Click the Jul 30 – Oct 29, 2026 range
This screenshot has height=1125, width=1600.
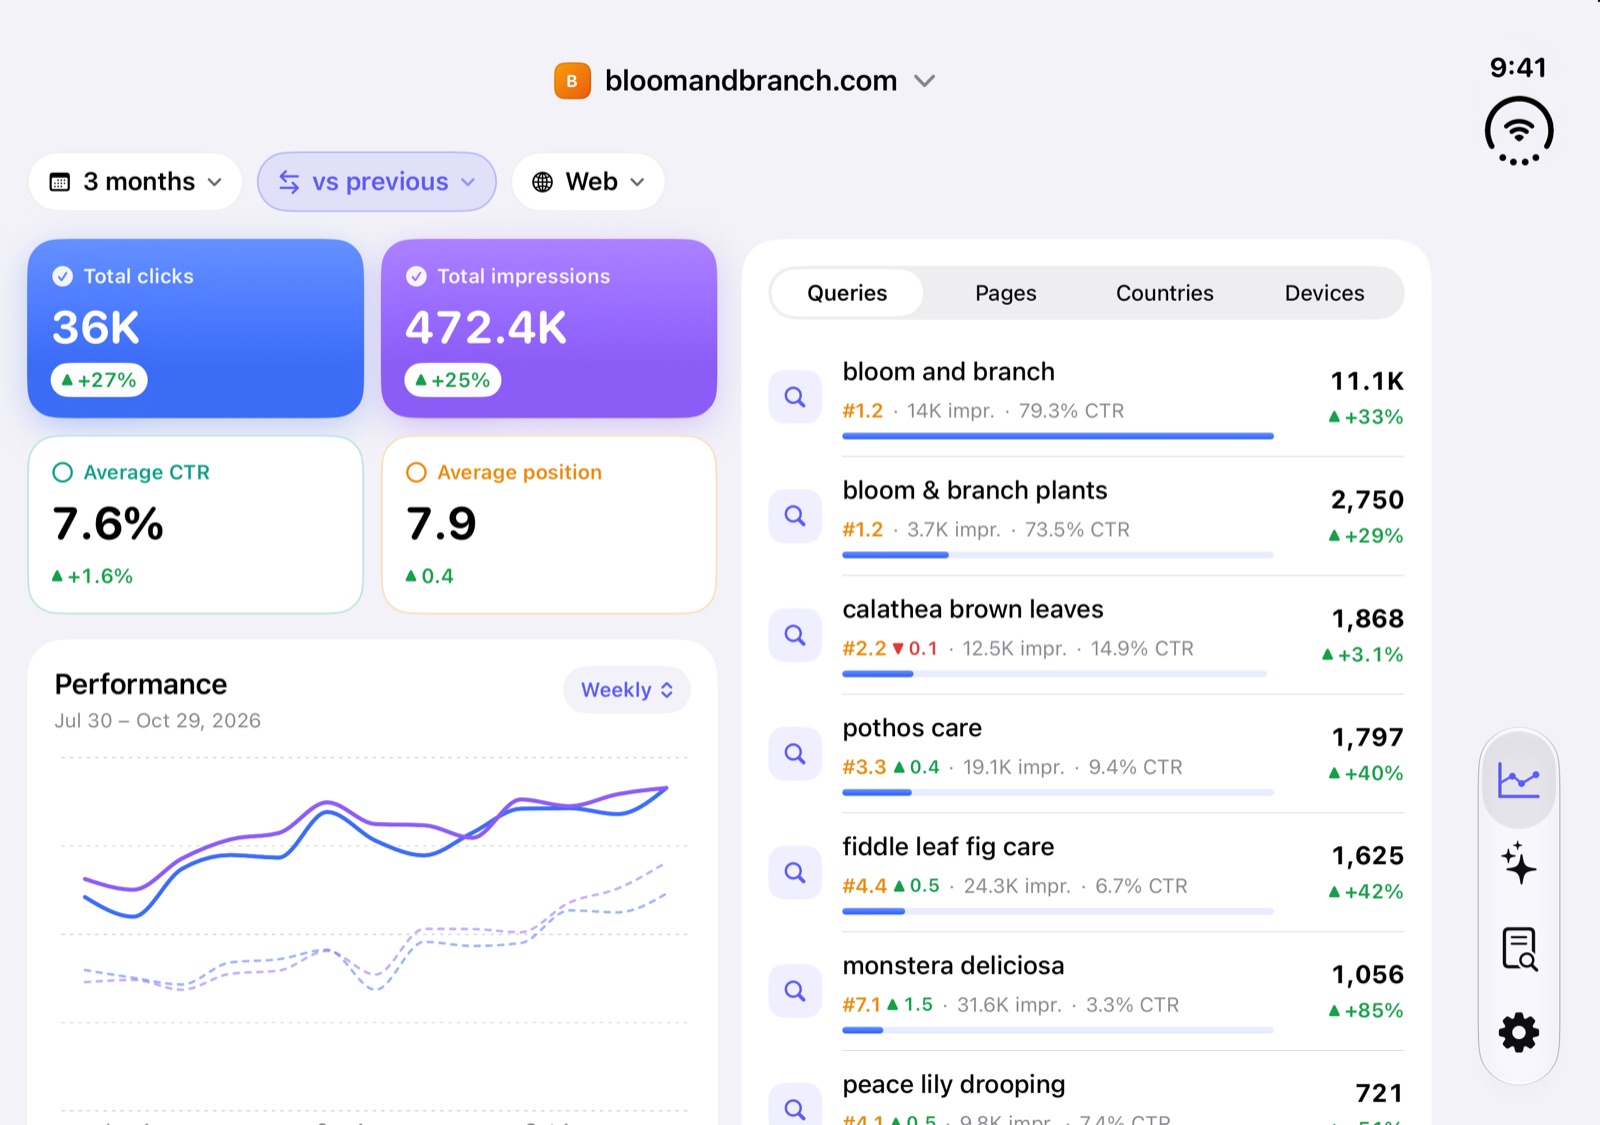pos(158,721)
